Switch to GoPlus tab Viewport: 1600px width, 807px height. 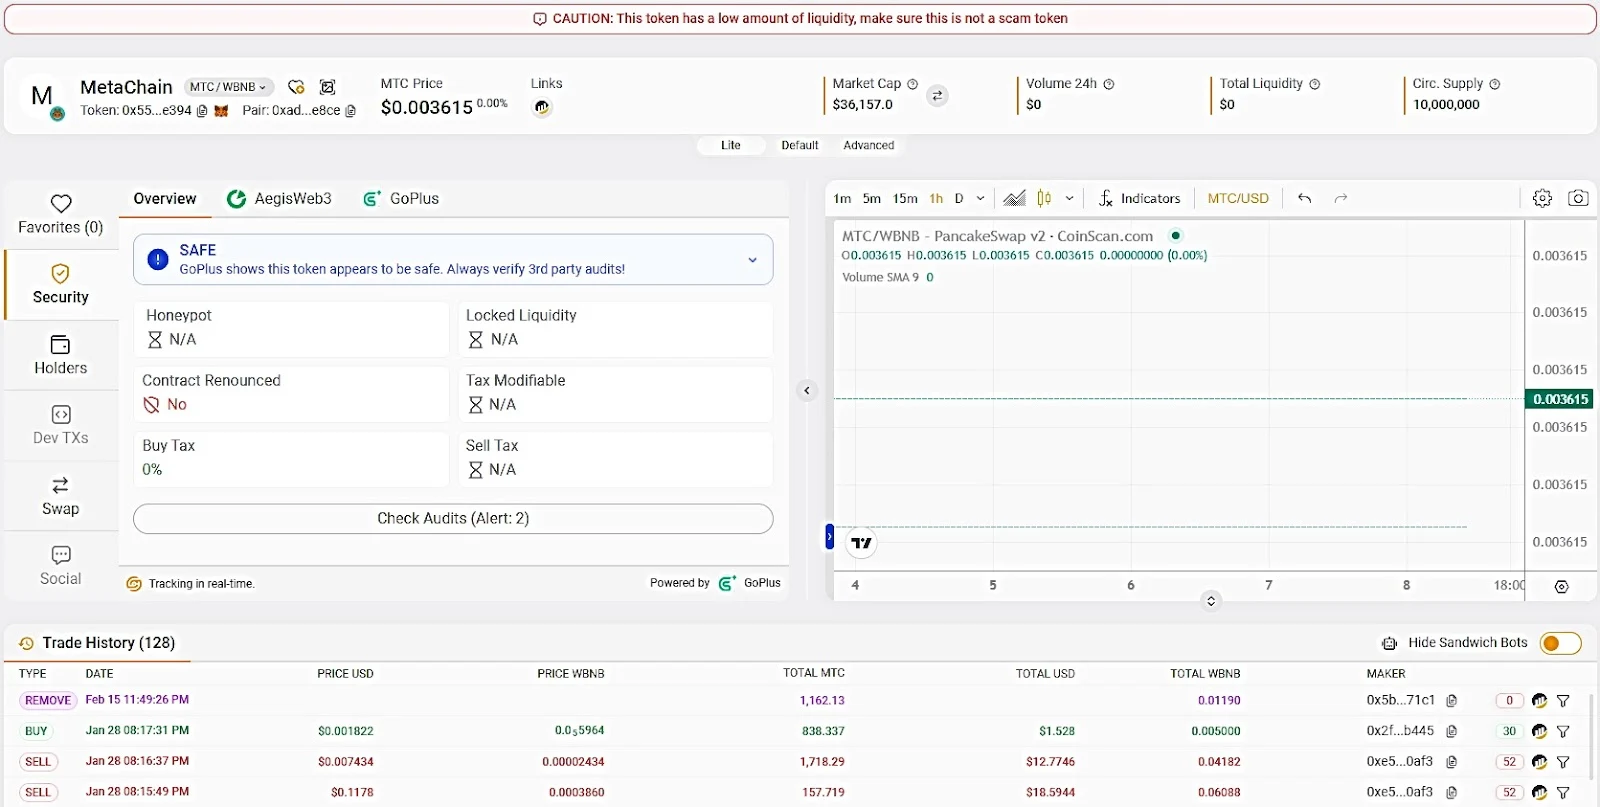[401, 199]
